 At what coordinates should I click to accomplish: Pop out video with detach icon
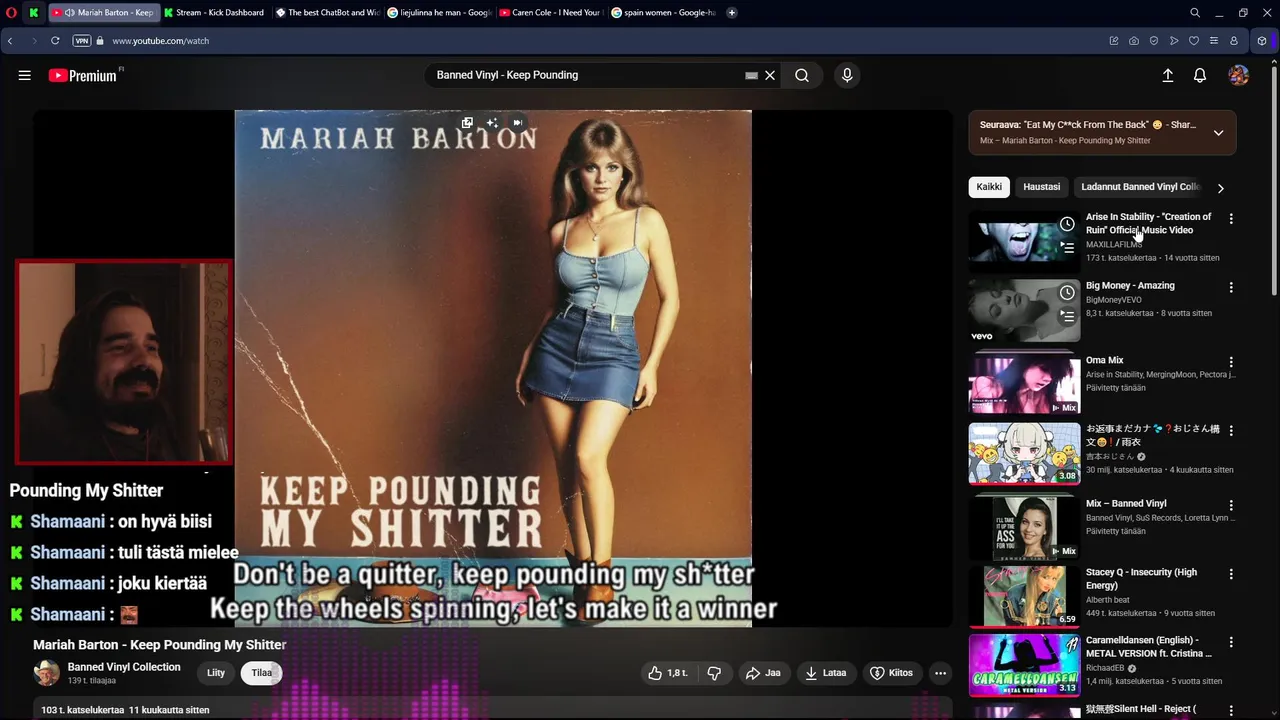point(467,122)
